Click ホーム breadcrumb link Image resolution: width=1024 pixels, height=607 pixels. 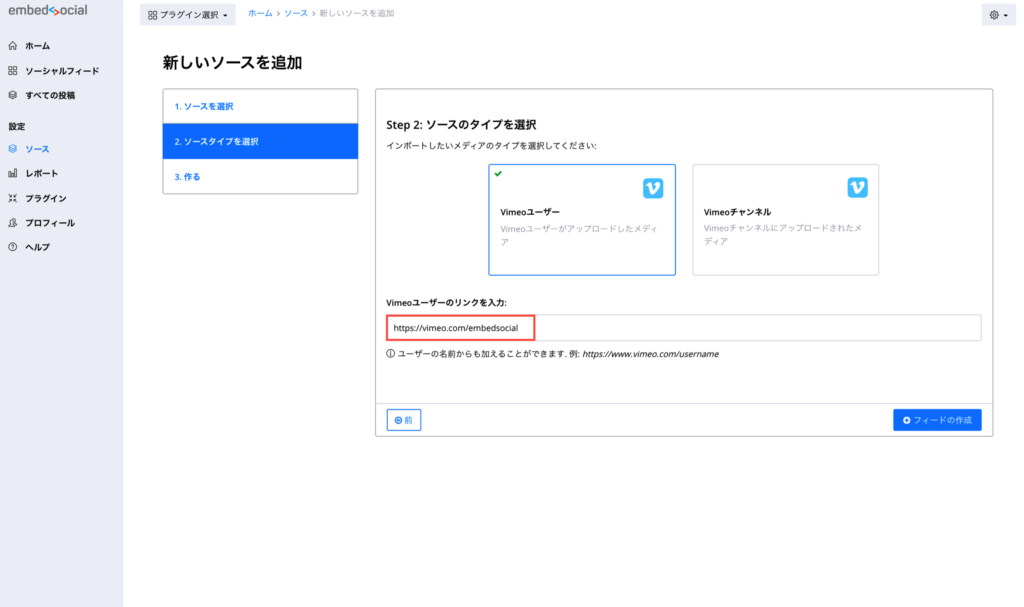(260, 13)
